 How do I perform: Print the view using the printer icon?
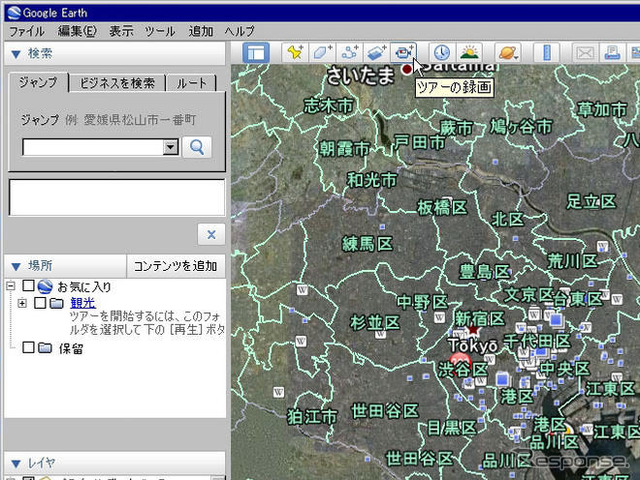(x=612, y=53)
